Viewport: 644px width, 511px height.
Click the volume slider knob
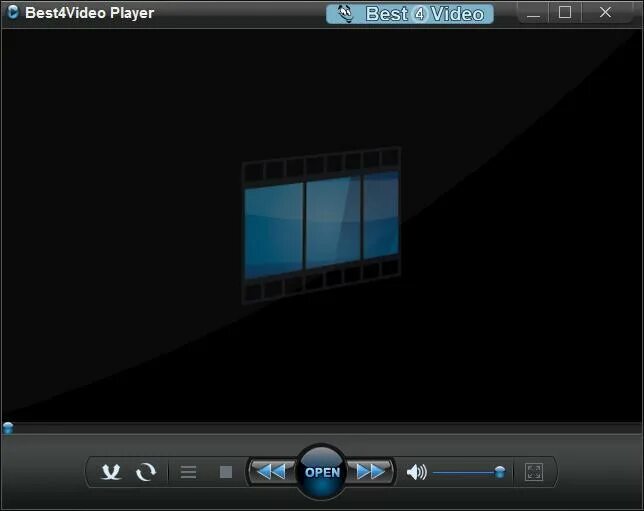[500, 472]
